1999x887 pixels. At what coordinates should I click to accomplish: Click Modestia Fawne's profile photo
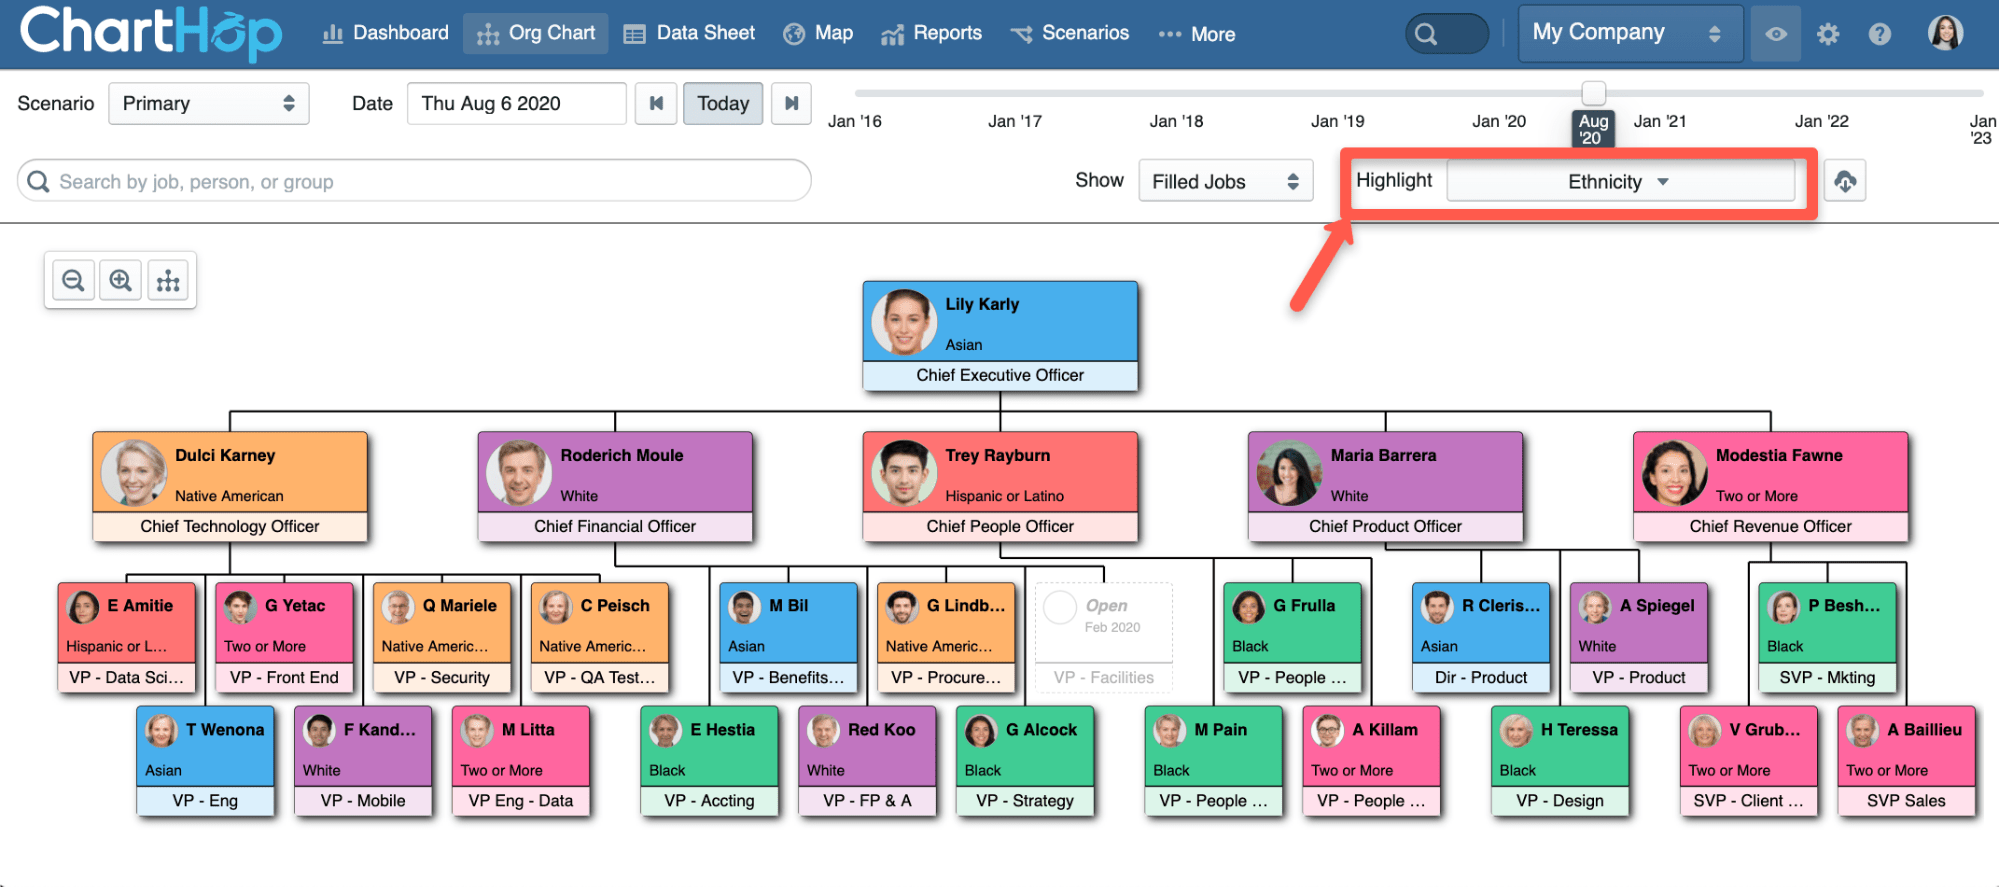tap(1674, 473)
